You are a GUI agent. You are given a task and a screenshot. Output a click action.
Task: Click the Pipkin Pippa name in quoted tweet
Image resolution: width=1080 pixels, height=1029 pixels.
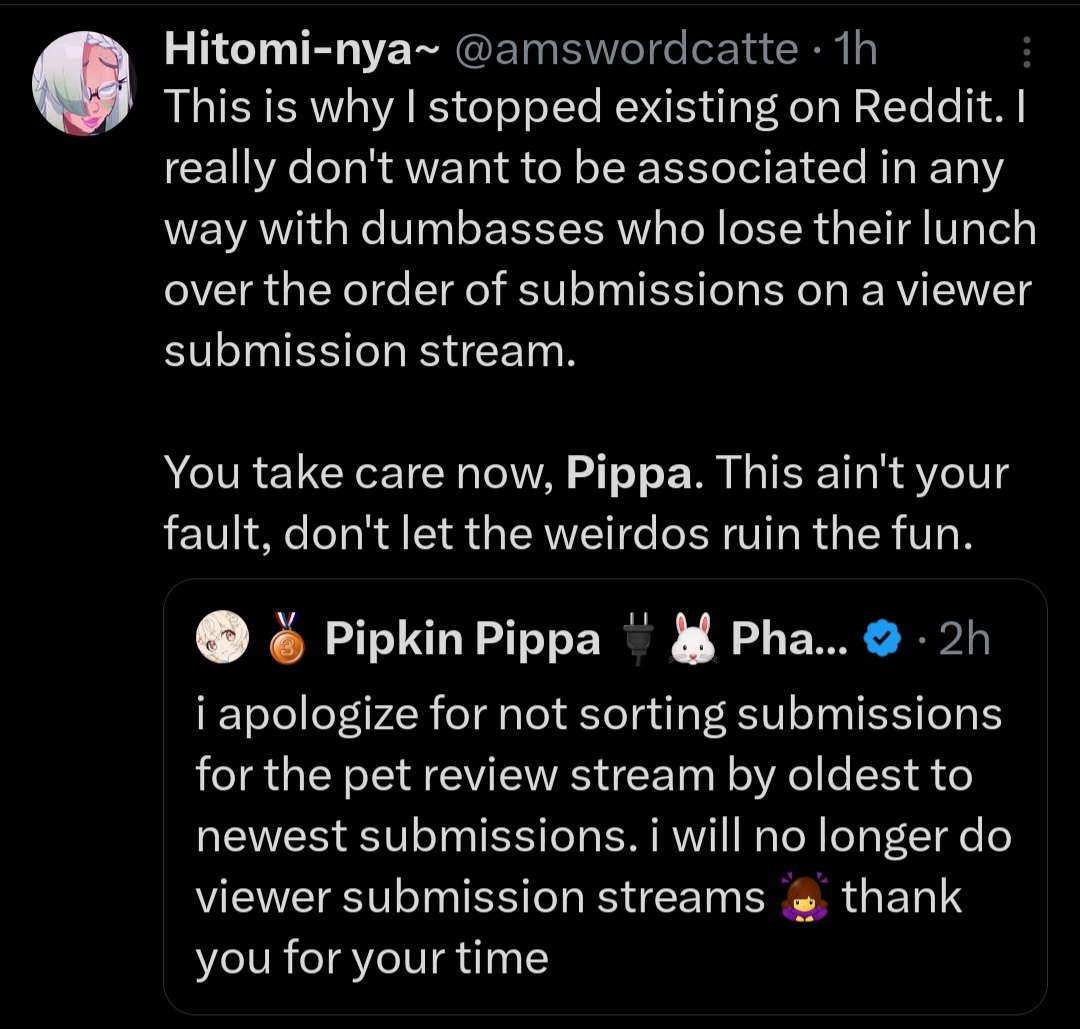[463, 638]
